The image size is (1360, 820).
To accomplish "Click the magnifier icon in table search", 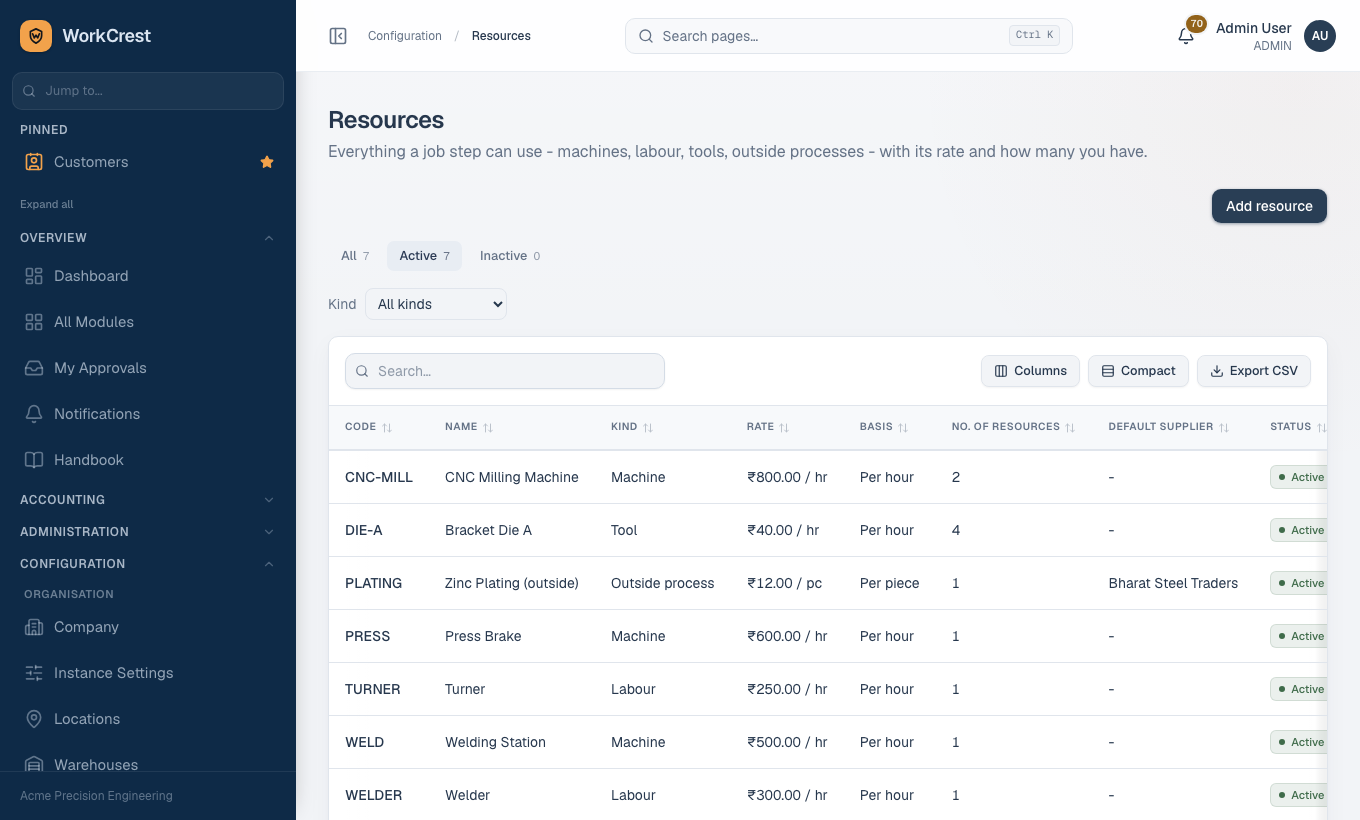I will pyautogui.click(x=363, y=371).
